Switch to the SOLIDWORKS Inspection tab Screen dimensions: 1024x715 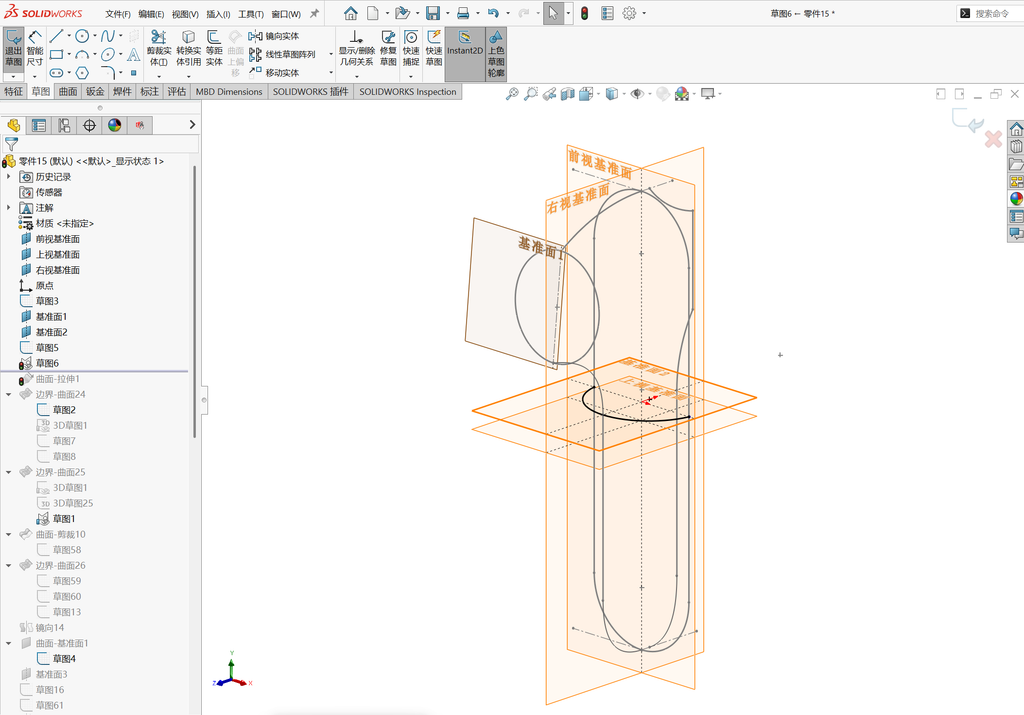pos(408,91)
